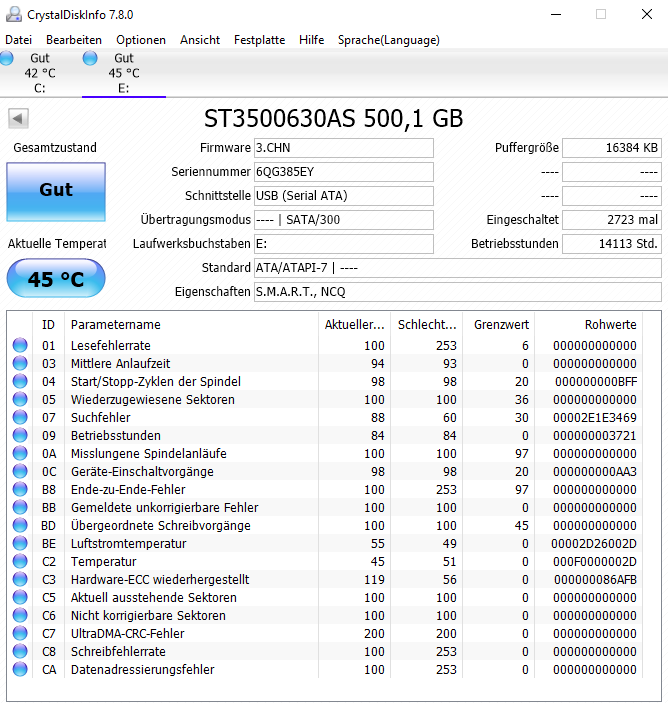This screenshot has height=703, width=668.
Task: Click raw value 000F0000002D for Temperatur
Action: point(594,561)
